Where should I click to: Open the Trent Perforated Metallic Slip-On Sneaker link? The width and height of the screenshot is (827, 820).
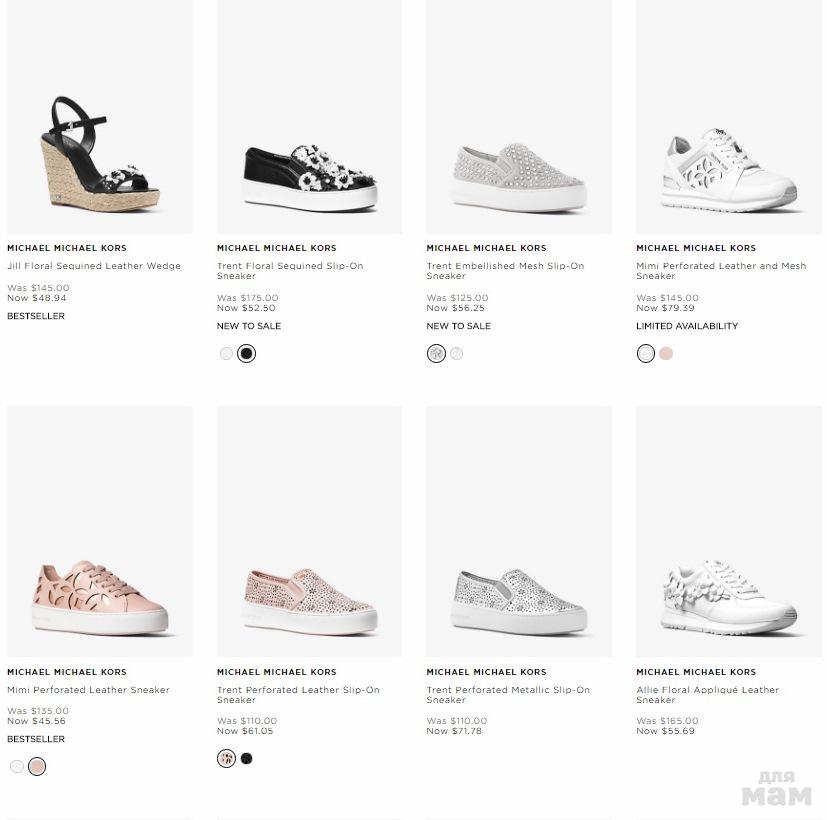click(508, 694)
